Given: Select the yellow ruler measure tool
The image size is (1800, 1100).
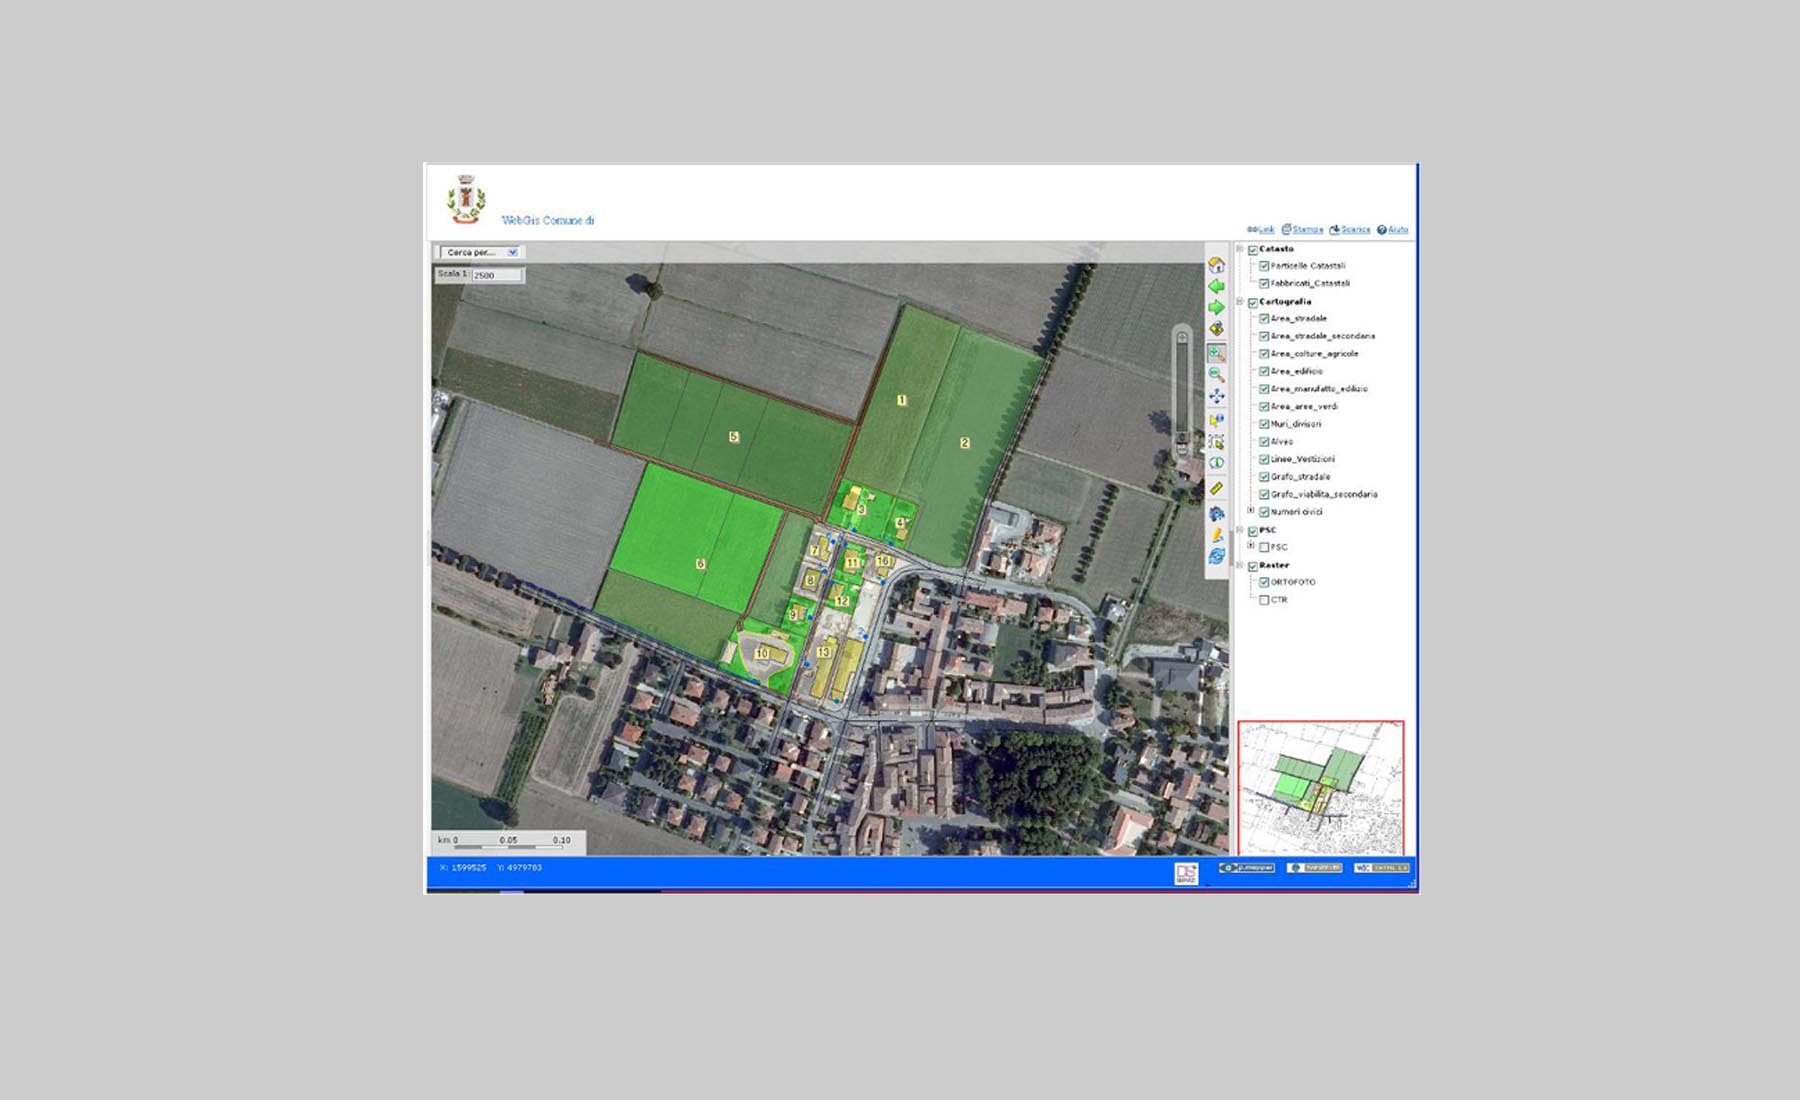Looking at the screenshot, I should tap(1216, 488).
